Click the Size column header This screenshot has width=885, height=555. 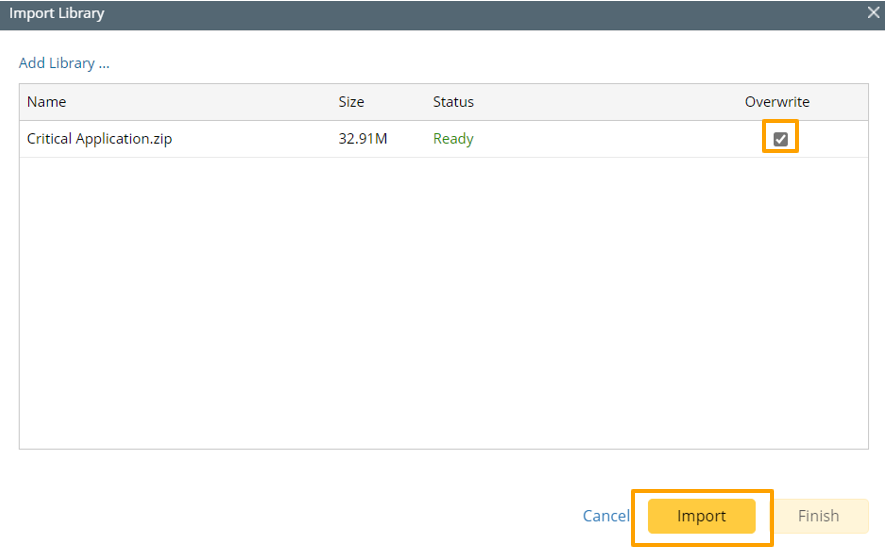pos(351,102)
